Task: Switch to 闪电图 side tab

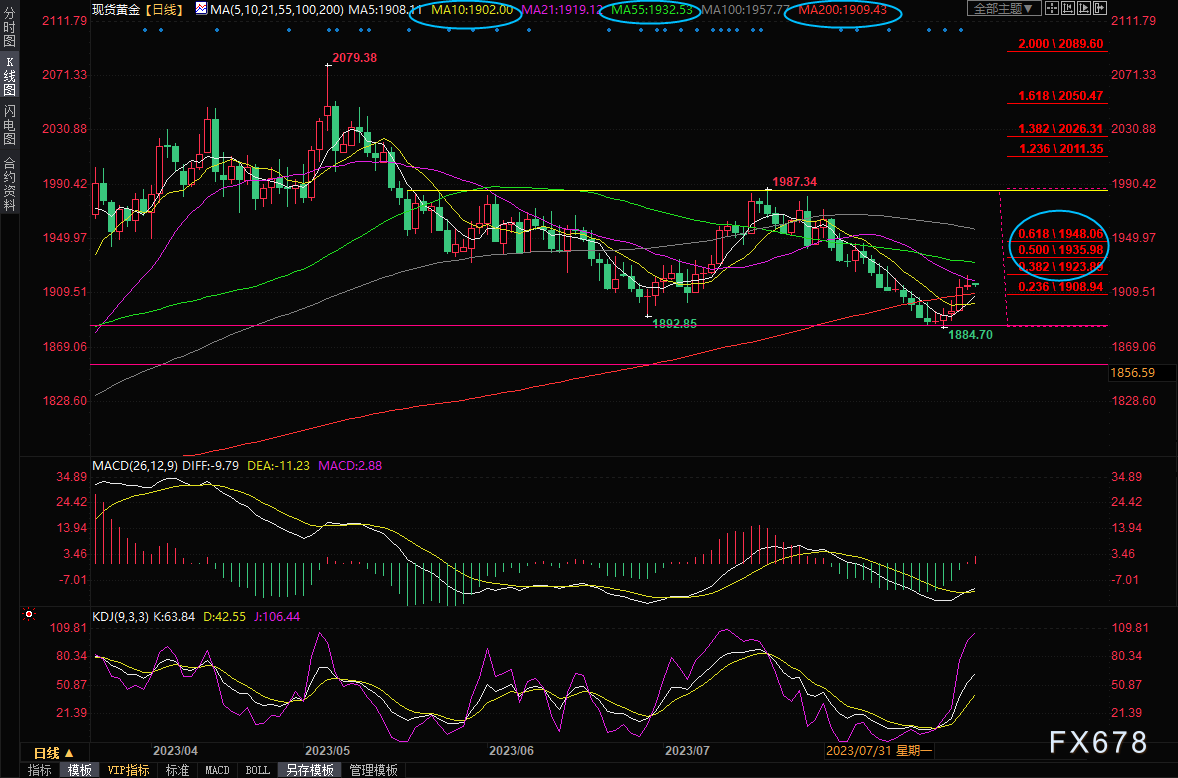Action: click(9, 125)
